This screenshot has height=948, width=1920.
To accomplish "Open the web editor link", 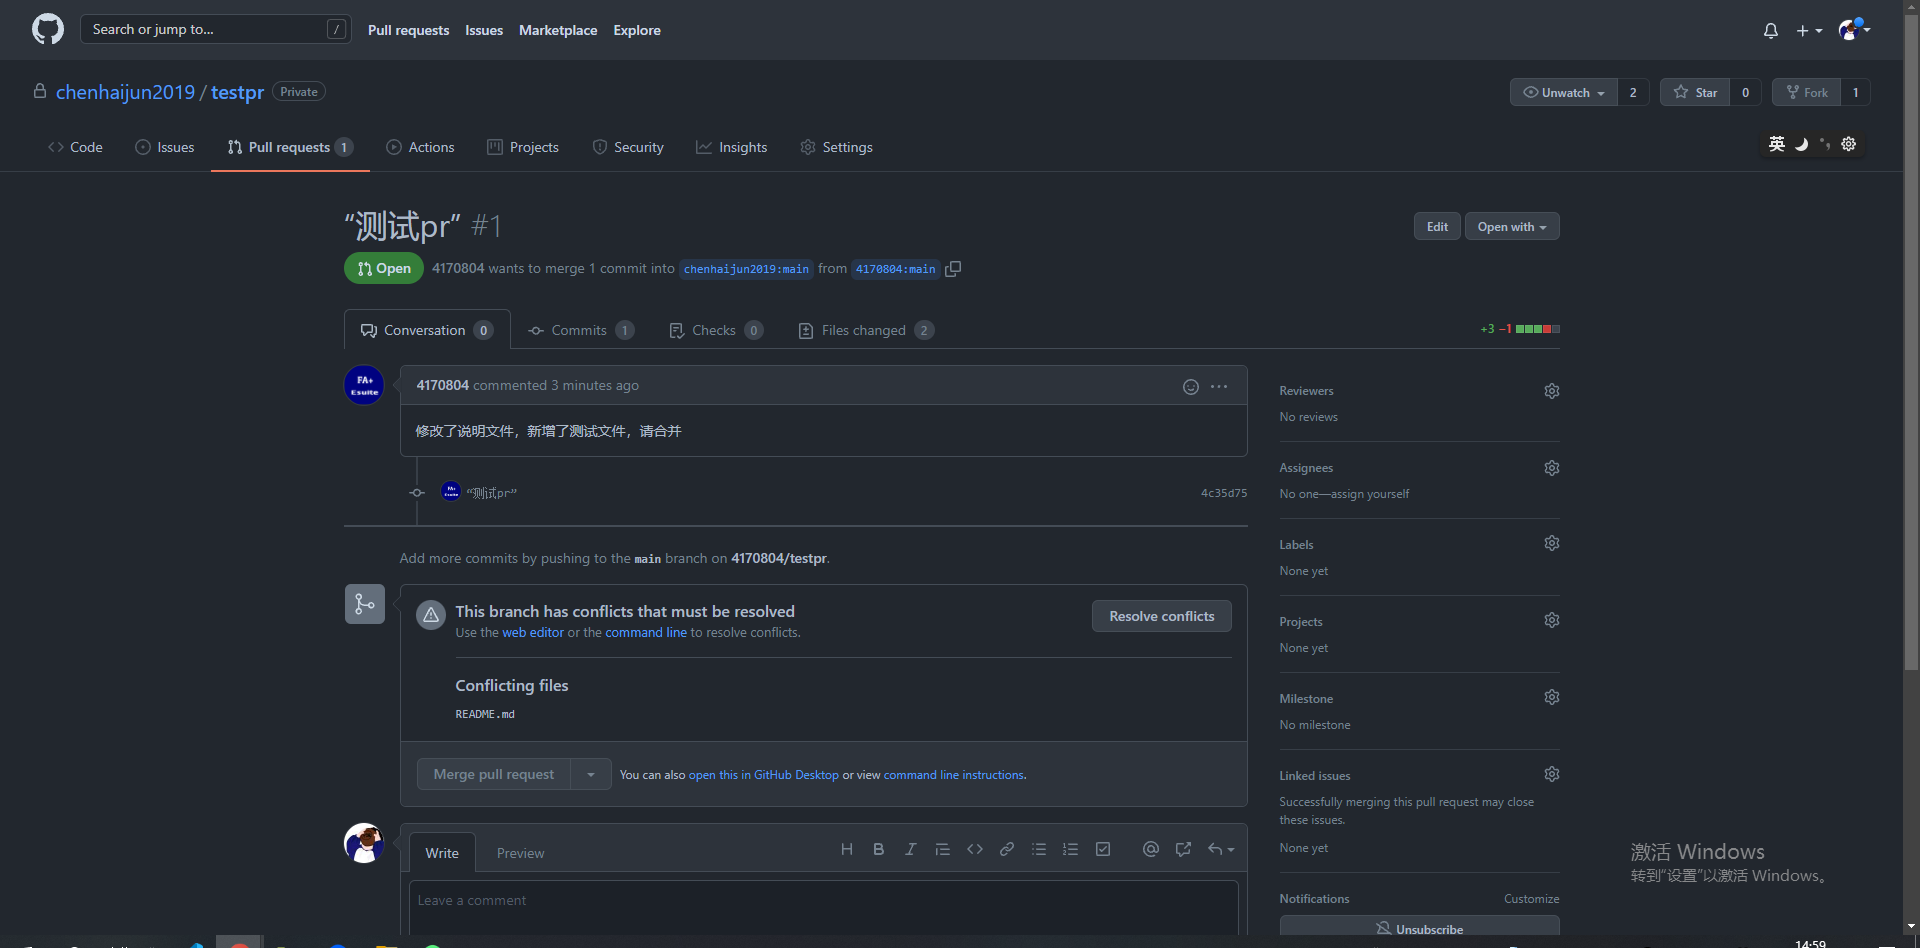I will (x=533, y=633).
